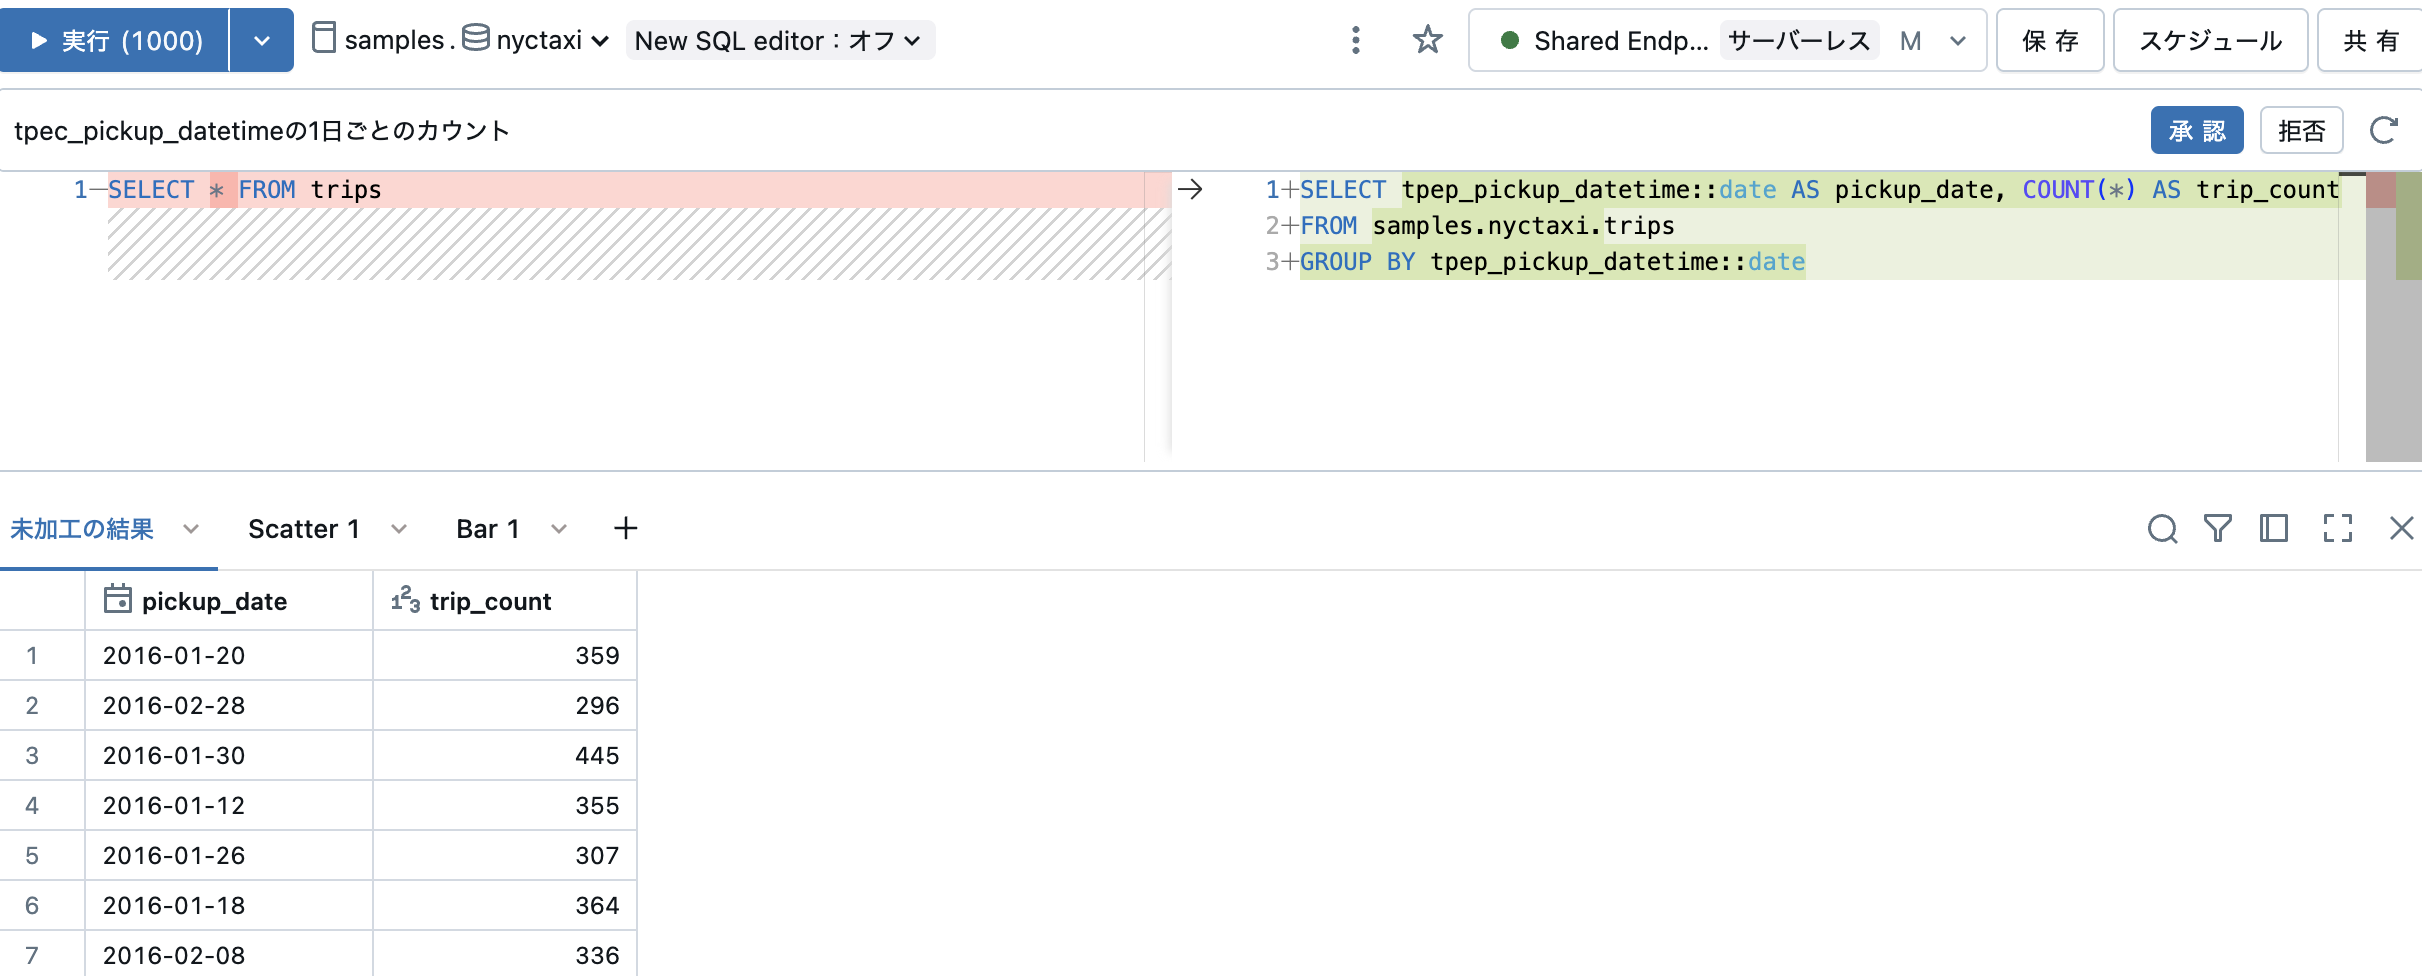The height and width of the screenshot is (976, 2422).
Task: Click the calendar icon on pickup_date column
Action: pyautogui.click(x=117, y=600)
